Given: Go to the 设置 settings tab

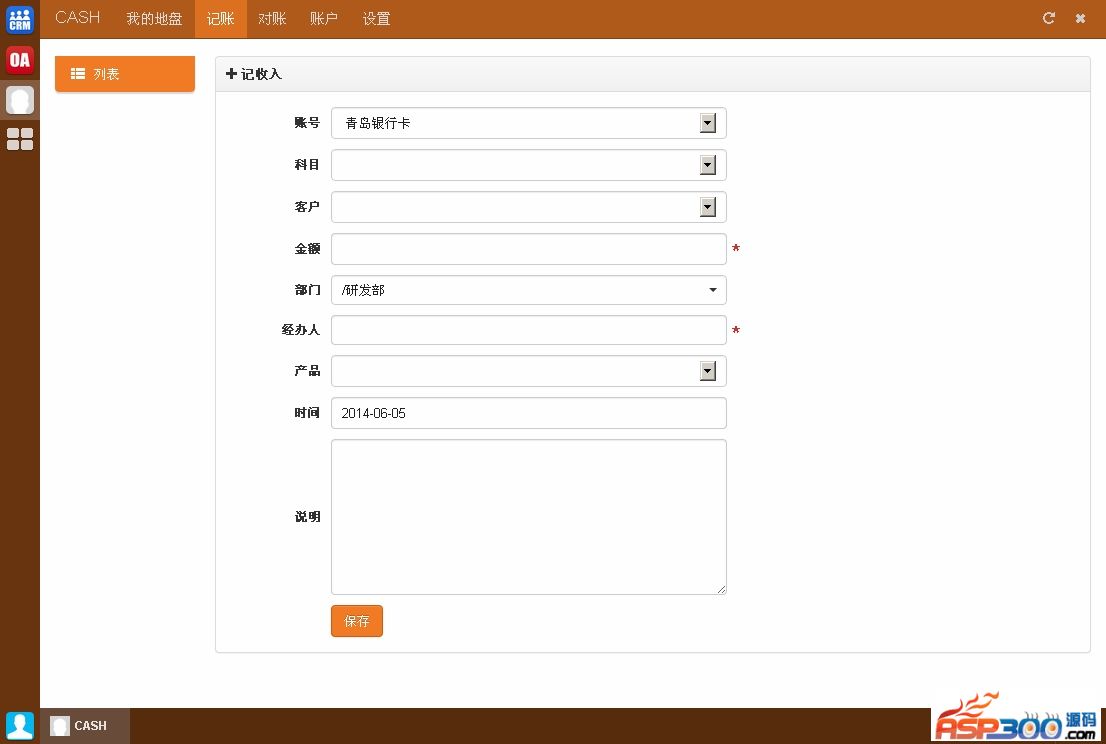Looking at the screenshot, I should point(376,19).
